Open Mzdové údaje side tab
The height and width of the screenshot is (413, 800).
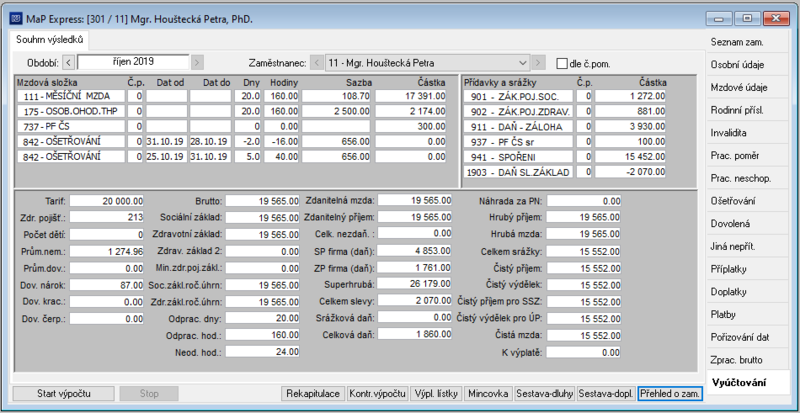point(748,87)
